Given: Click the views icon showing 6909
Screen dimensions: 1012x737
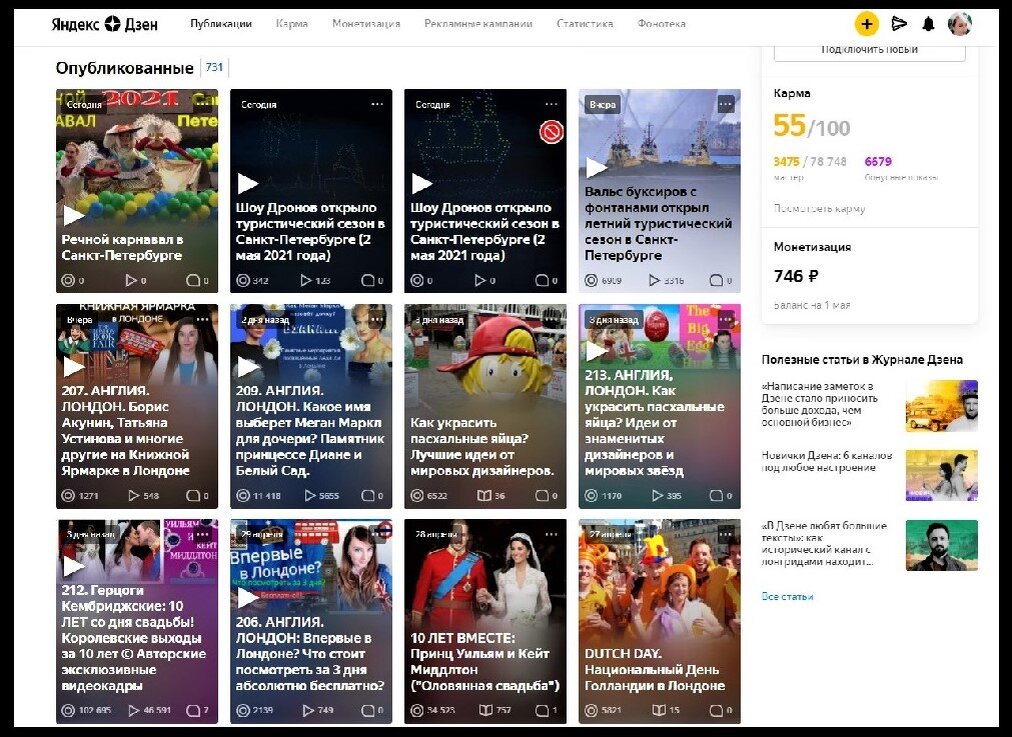Looking at the screenshot, I should coord(591,281).
